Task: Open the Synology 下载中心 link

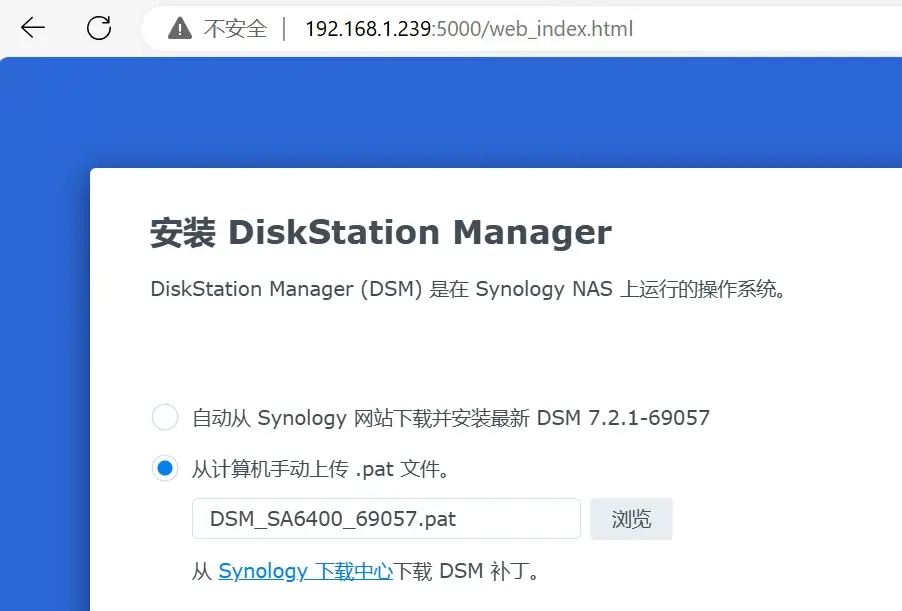Action: click(305, 571)
